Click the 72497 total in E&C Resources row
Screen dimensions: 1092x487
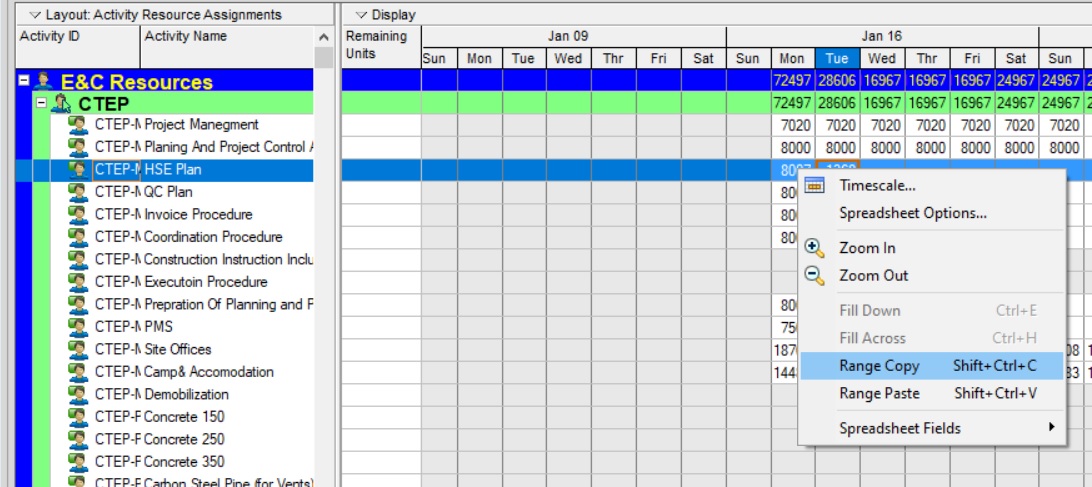792,81
